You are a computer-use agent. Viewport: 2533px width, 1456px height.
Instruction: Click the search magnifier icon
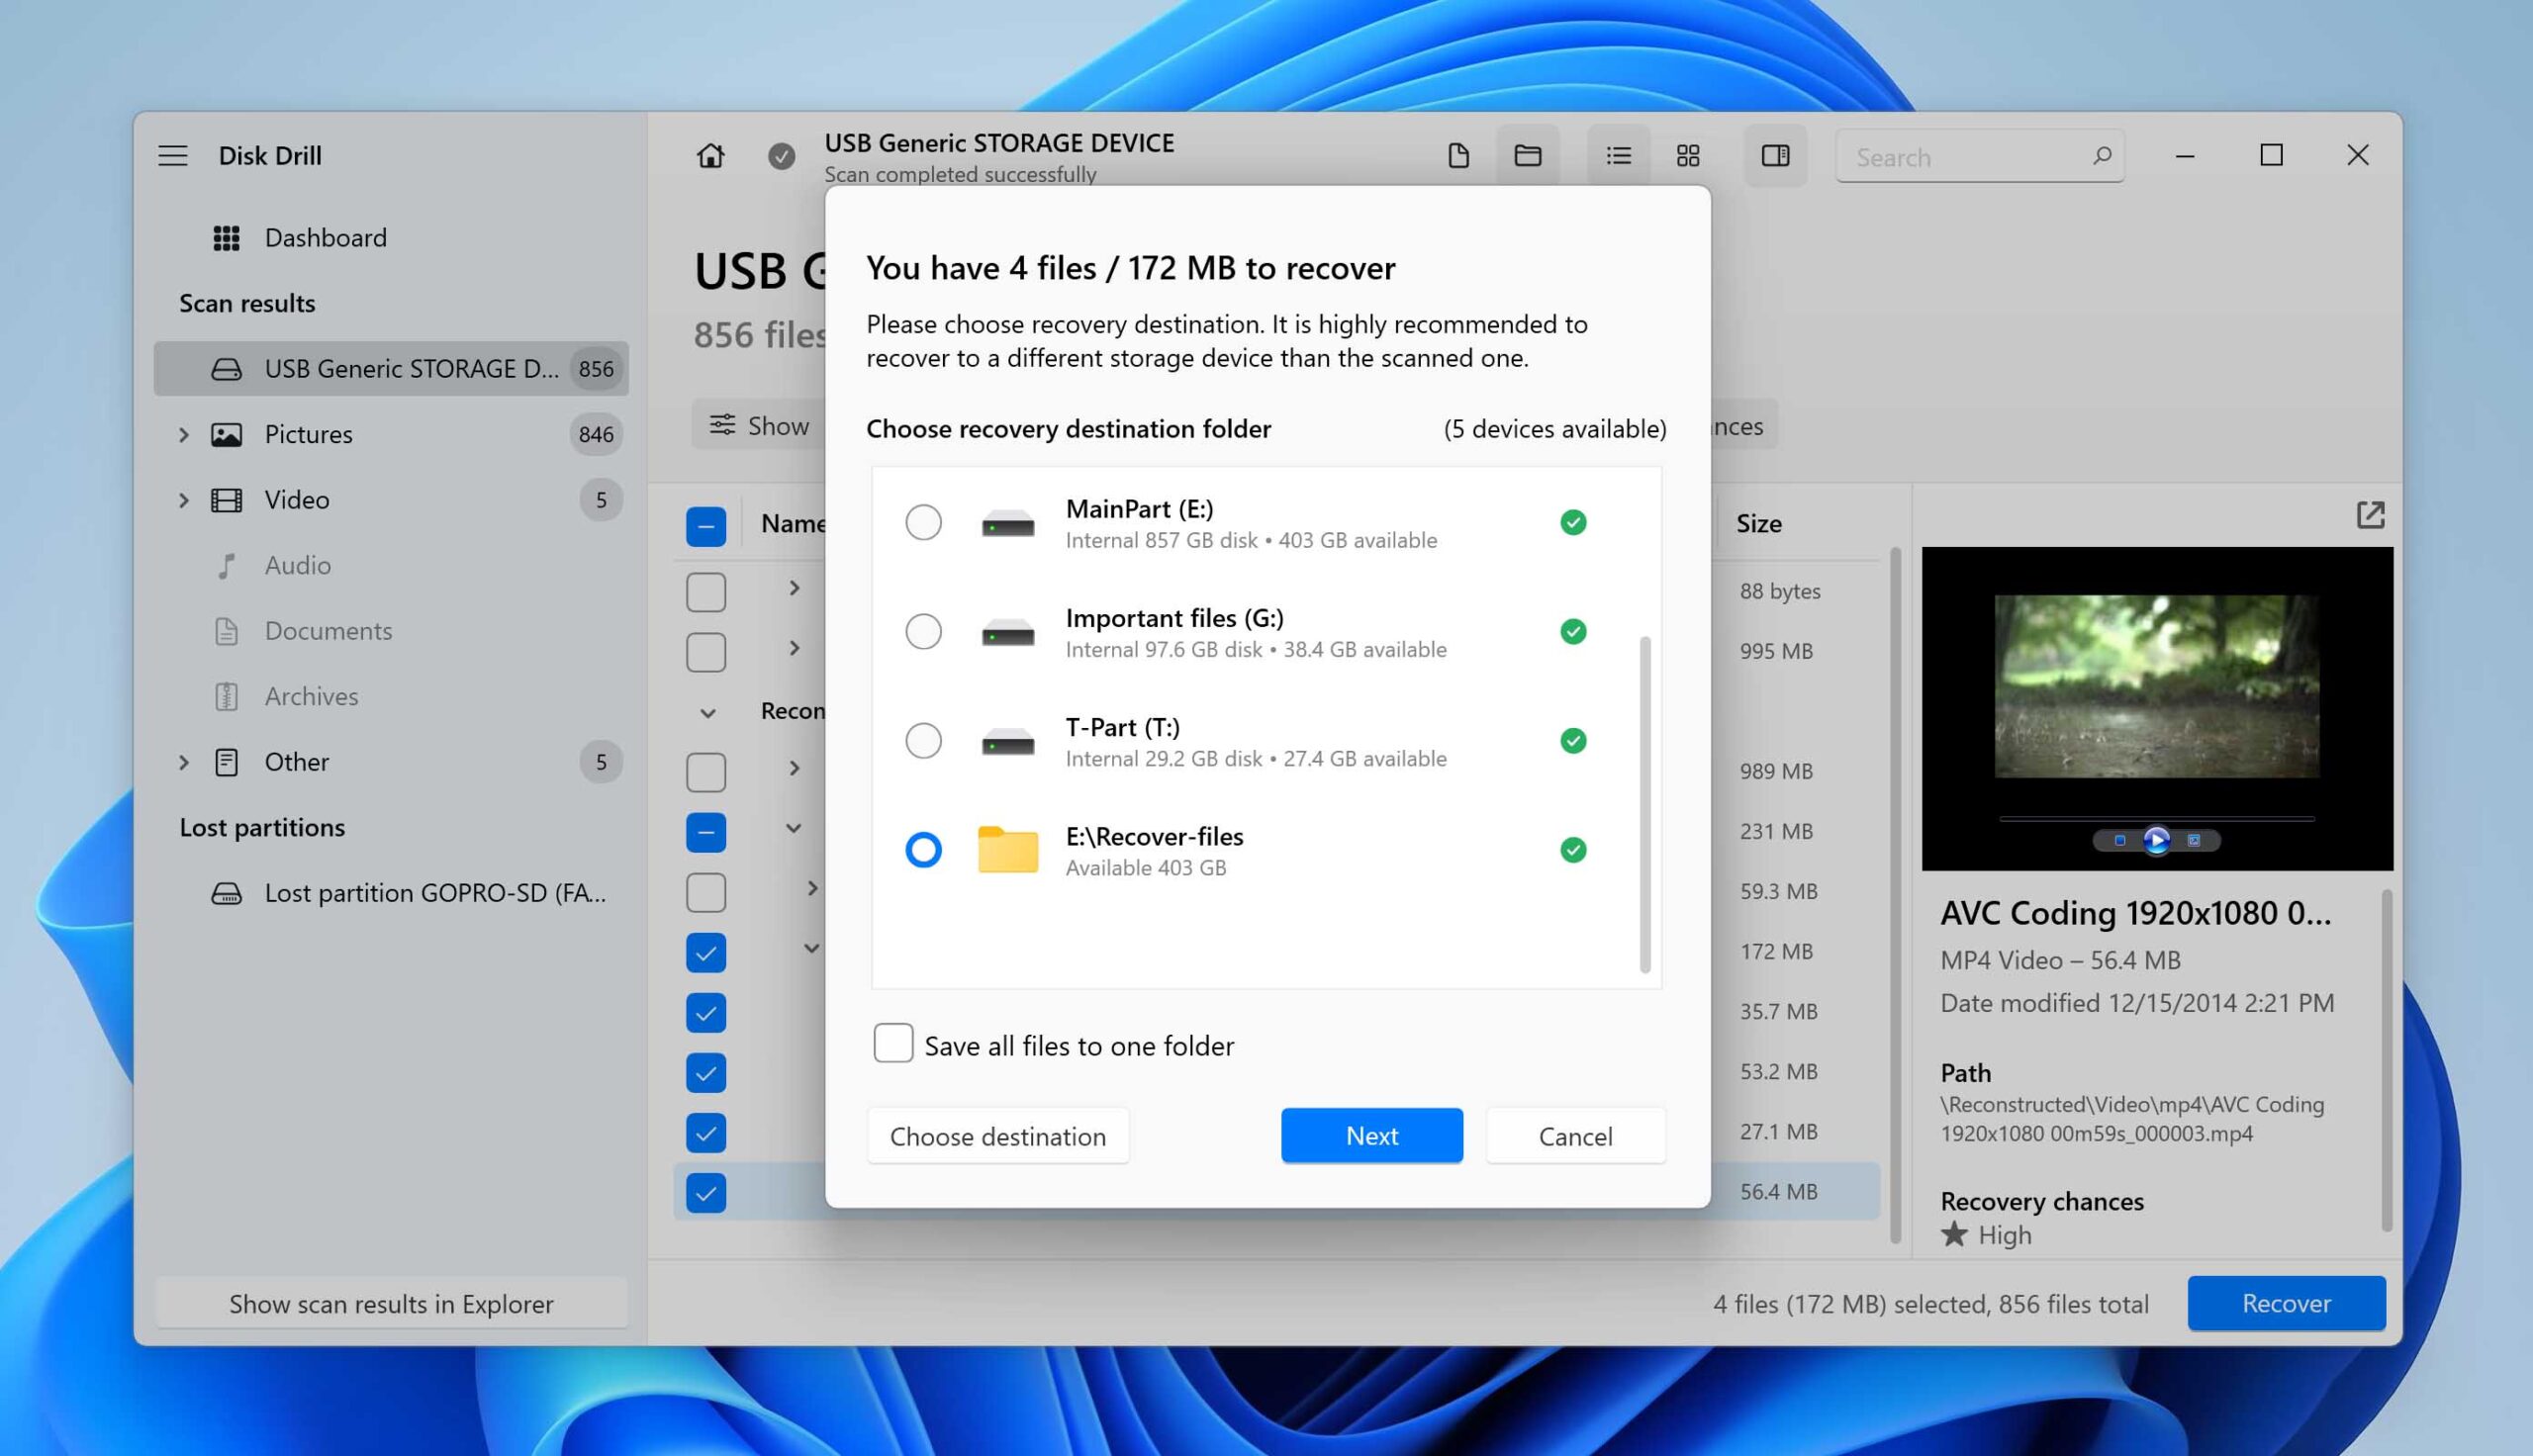point(2101,156)
